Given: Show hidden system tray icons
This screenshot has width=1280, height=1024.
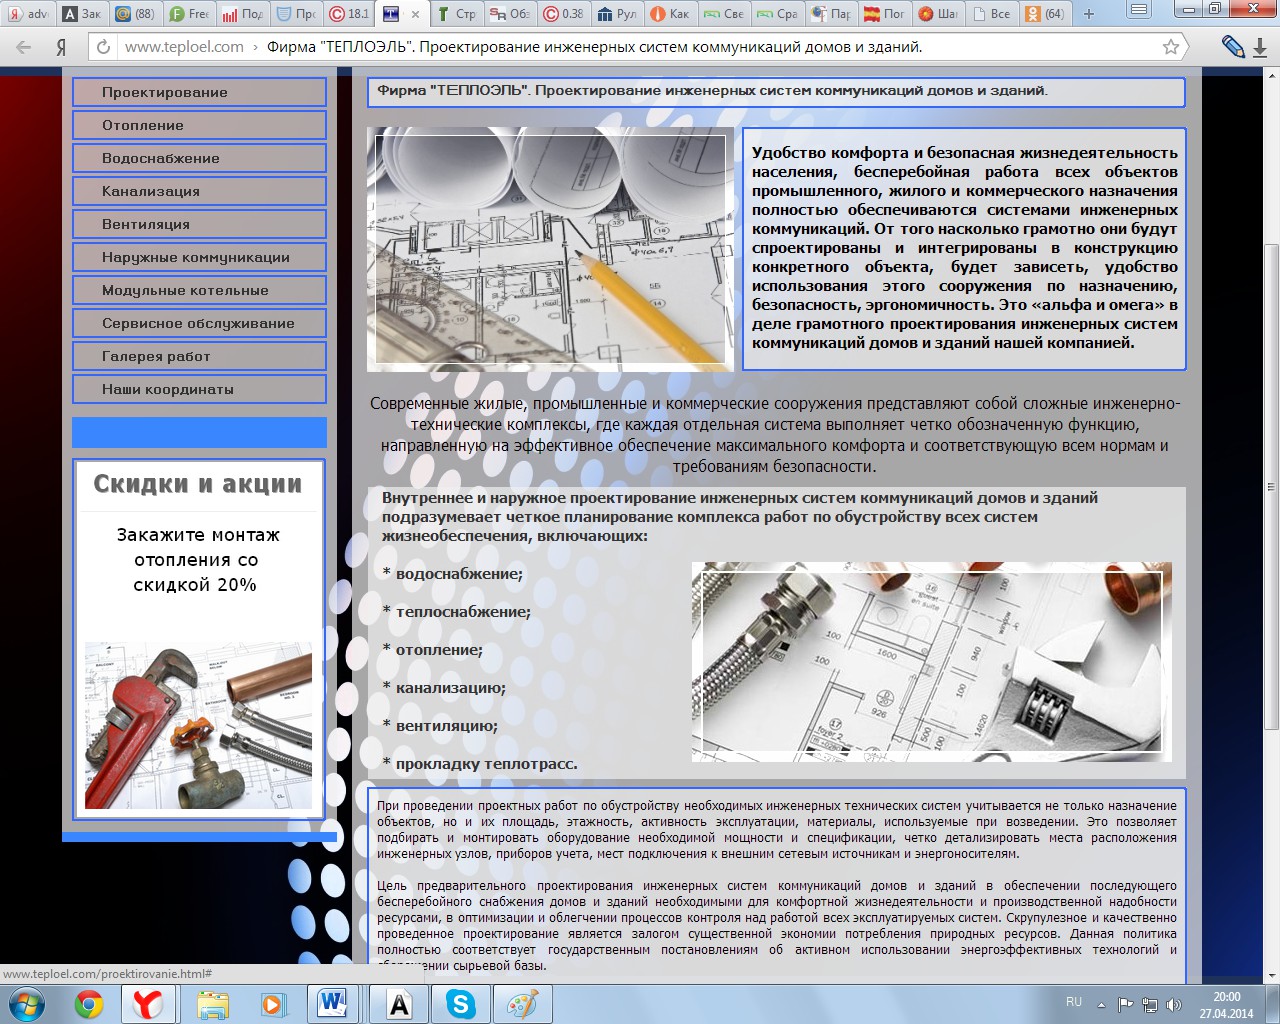Looking at the screenshot, I should click(1101, 1005).
